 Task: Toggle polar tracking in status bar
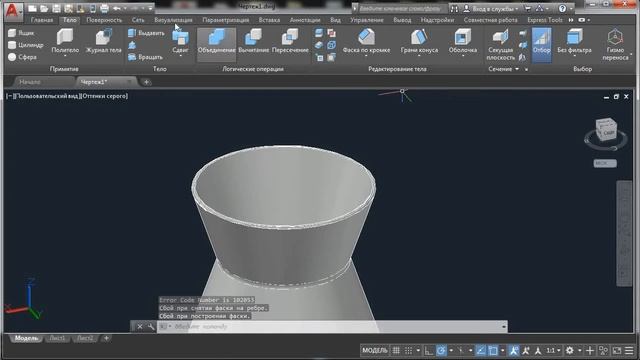441,350
